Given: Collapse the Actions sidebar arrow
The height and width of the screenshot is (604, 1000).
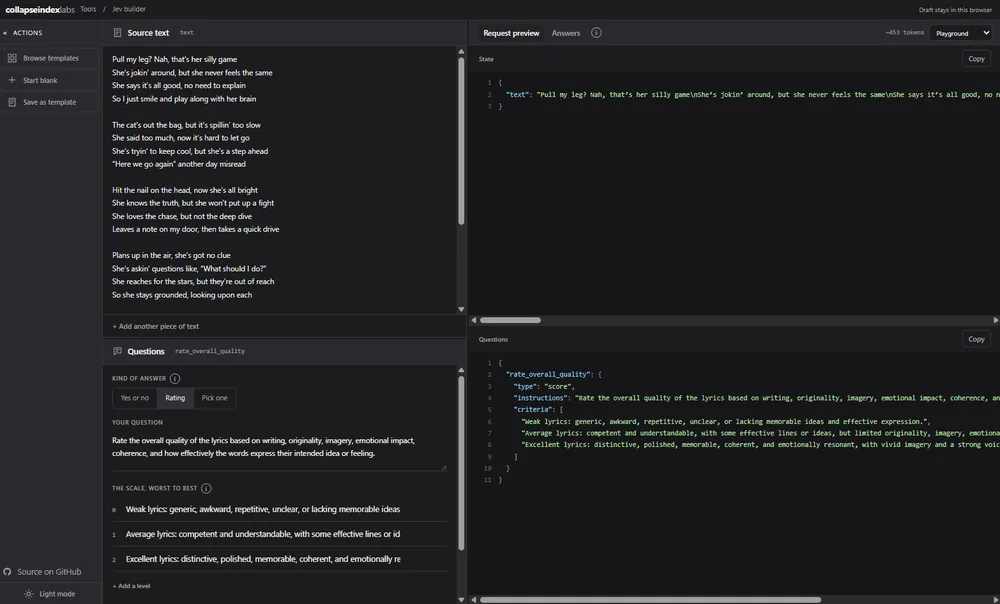Looking at the screenshot, I should click(5, 33).
